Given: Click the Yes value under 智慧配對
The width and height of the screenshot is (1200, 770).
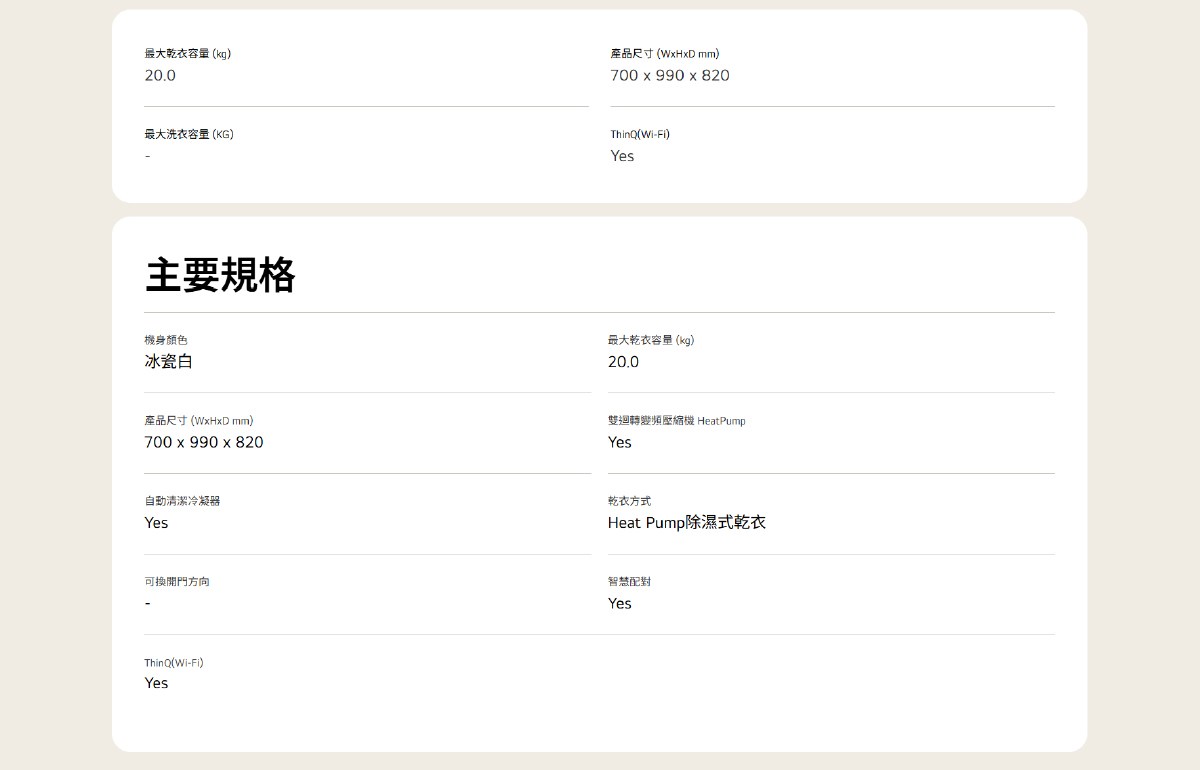Looking at the screenshot, I should [620, 604].
